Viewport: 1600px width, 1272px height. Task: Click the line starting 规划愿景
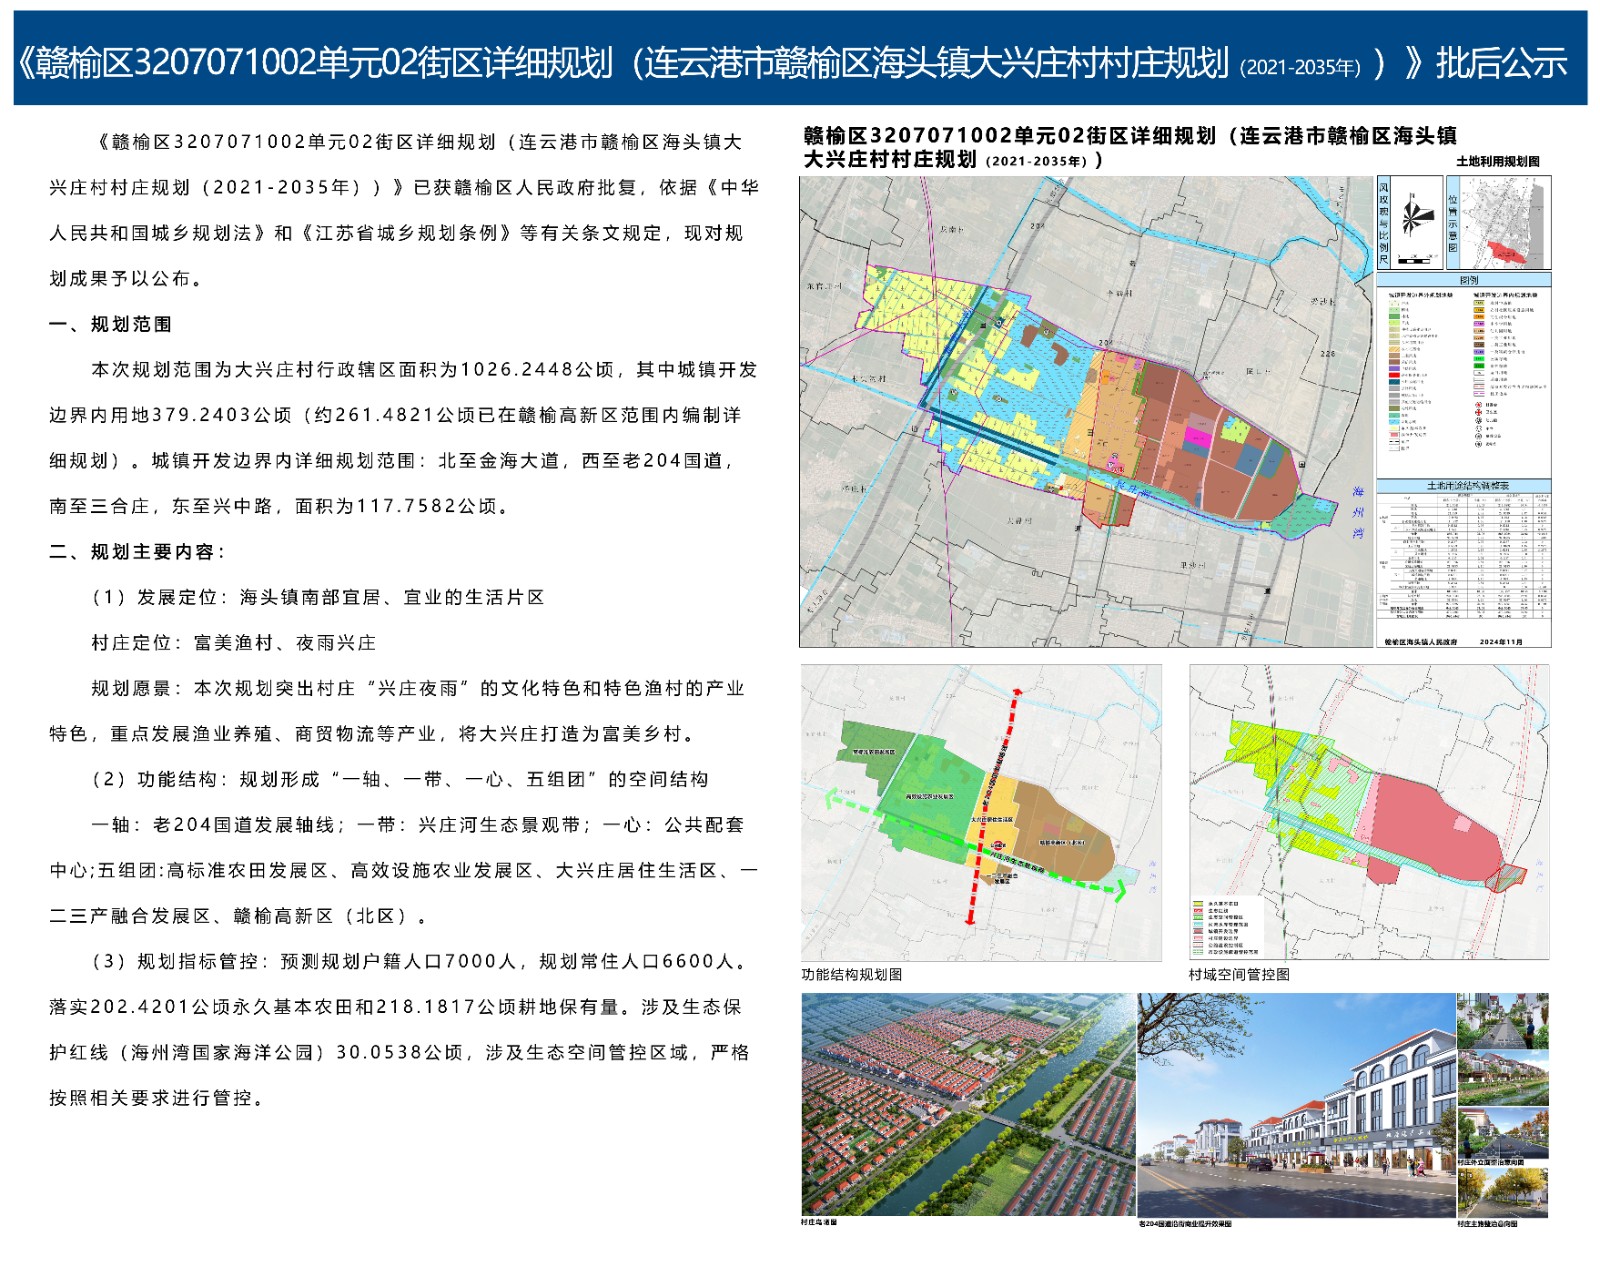coord(418,688)
